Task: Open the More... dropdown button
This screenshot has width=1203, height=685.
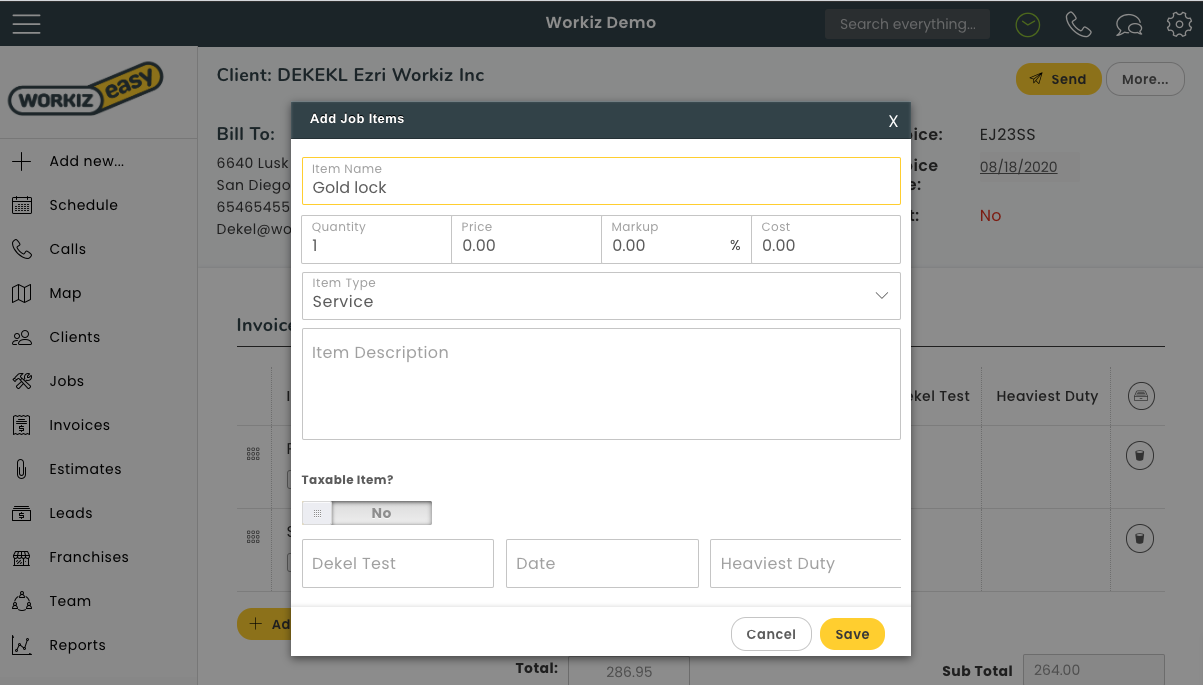Action: [1144, 79]
